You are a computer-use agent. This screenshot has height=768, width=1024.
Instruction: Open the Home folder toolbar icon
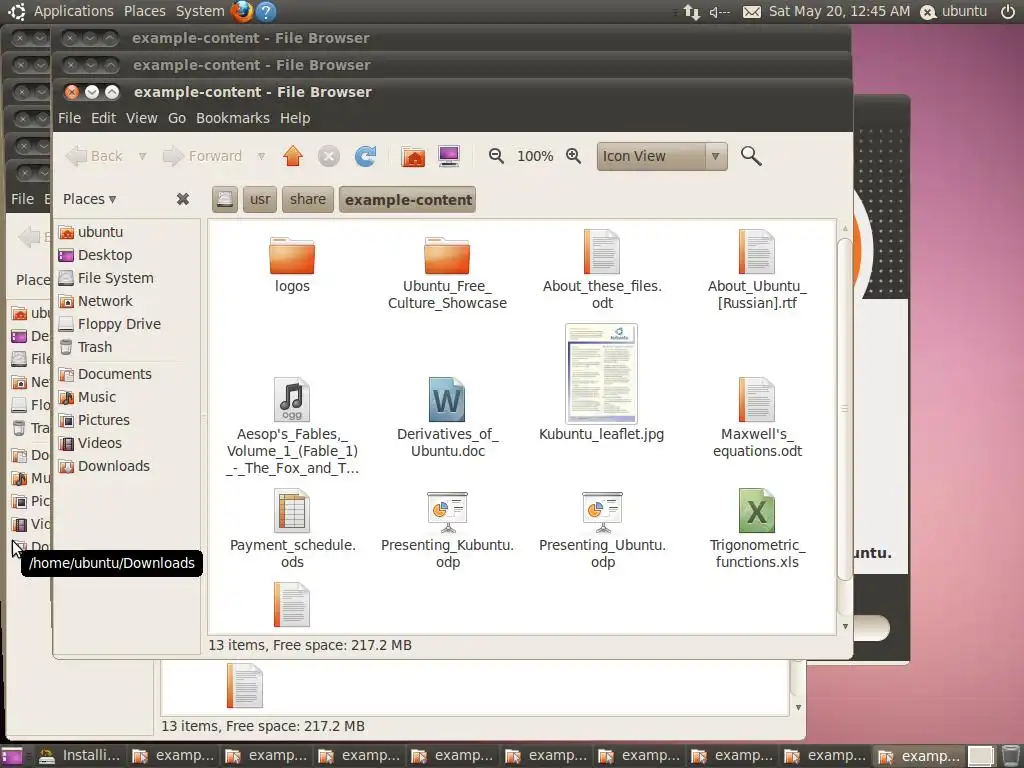413,156
